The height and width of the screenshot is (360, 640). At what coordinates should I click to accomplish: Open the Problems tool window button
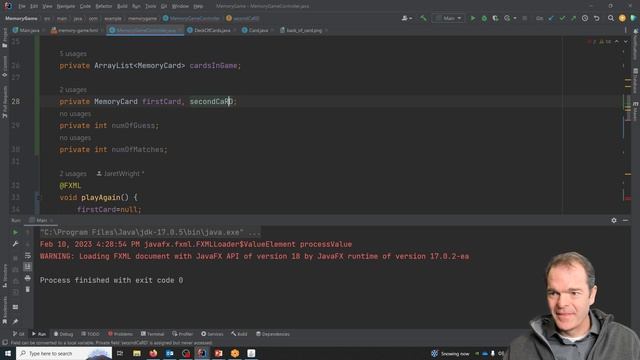[120, 334]
